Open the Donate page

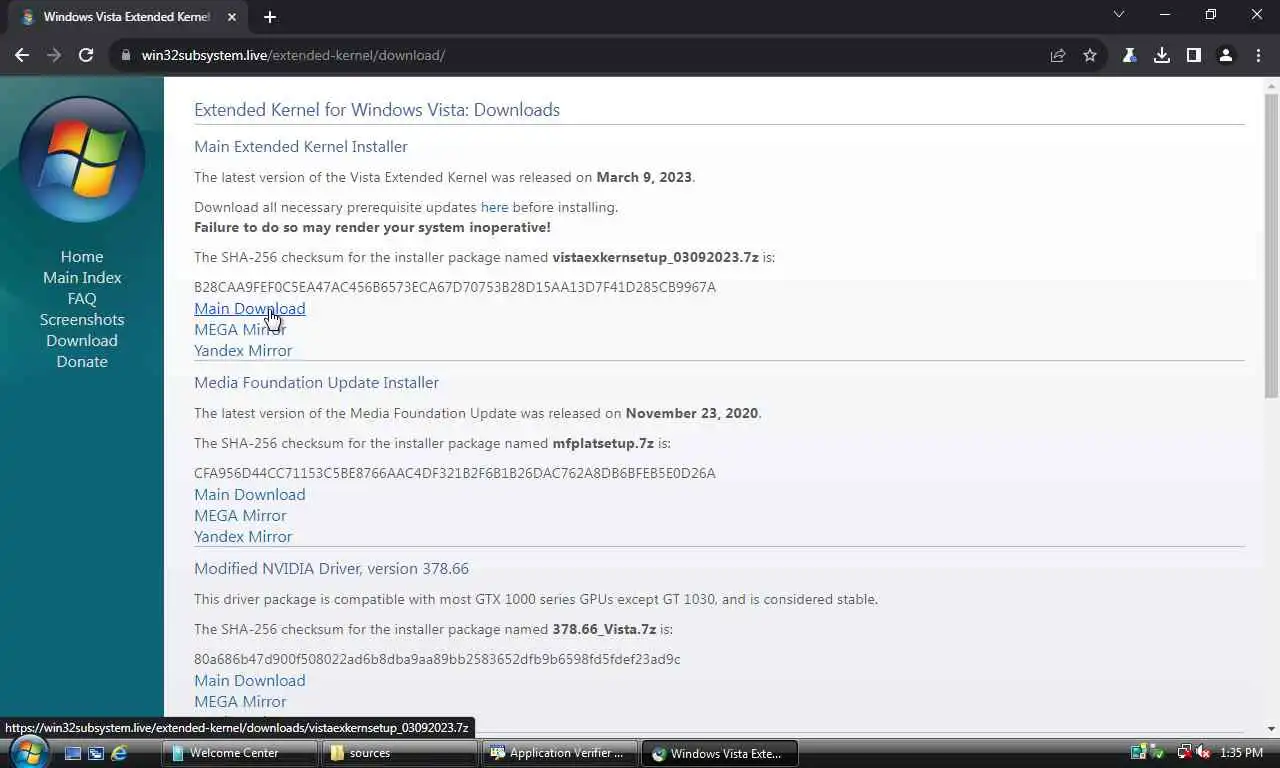tap(82, 362)
